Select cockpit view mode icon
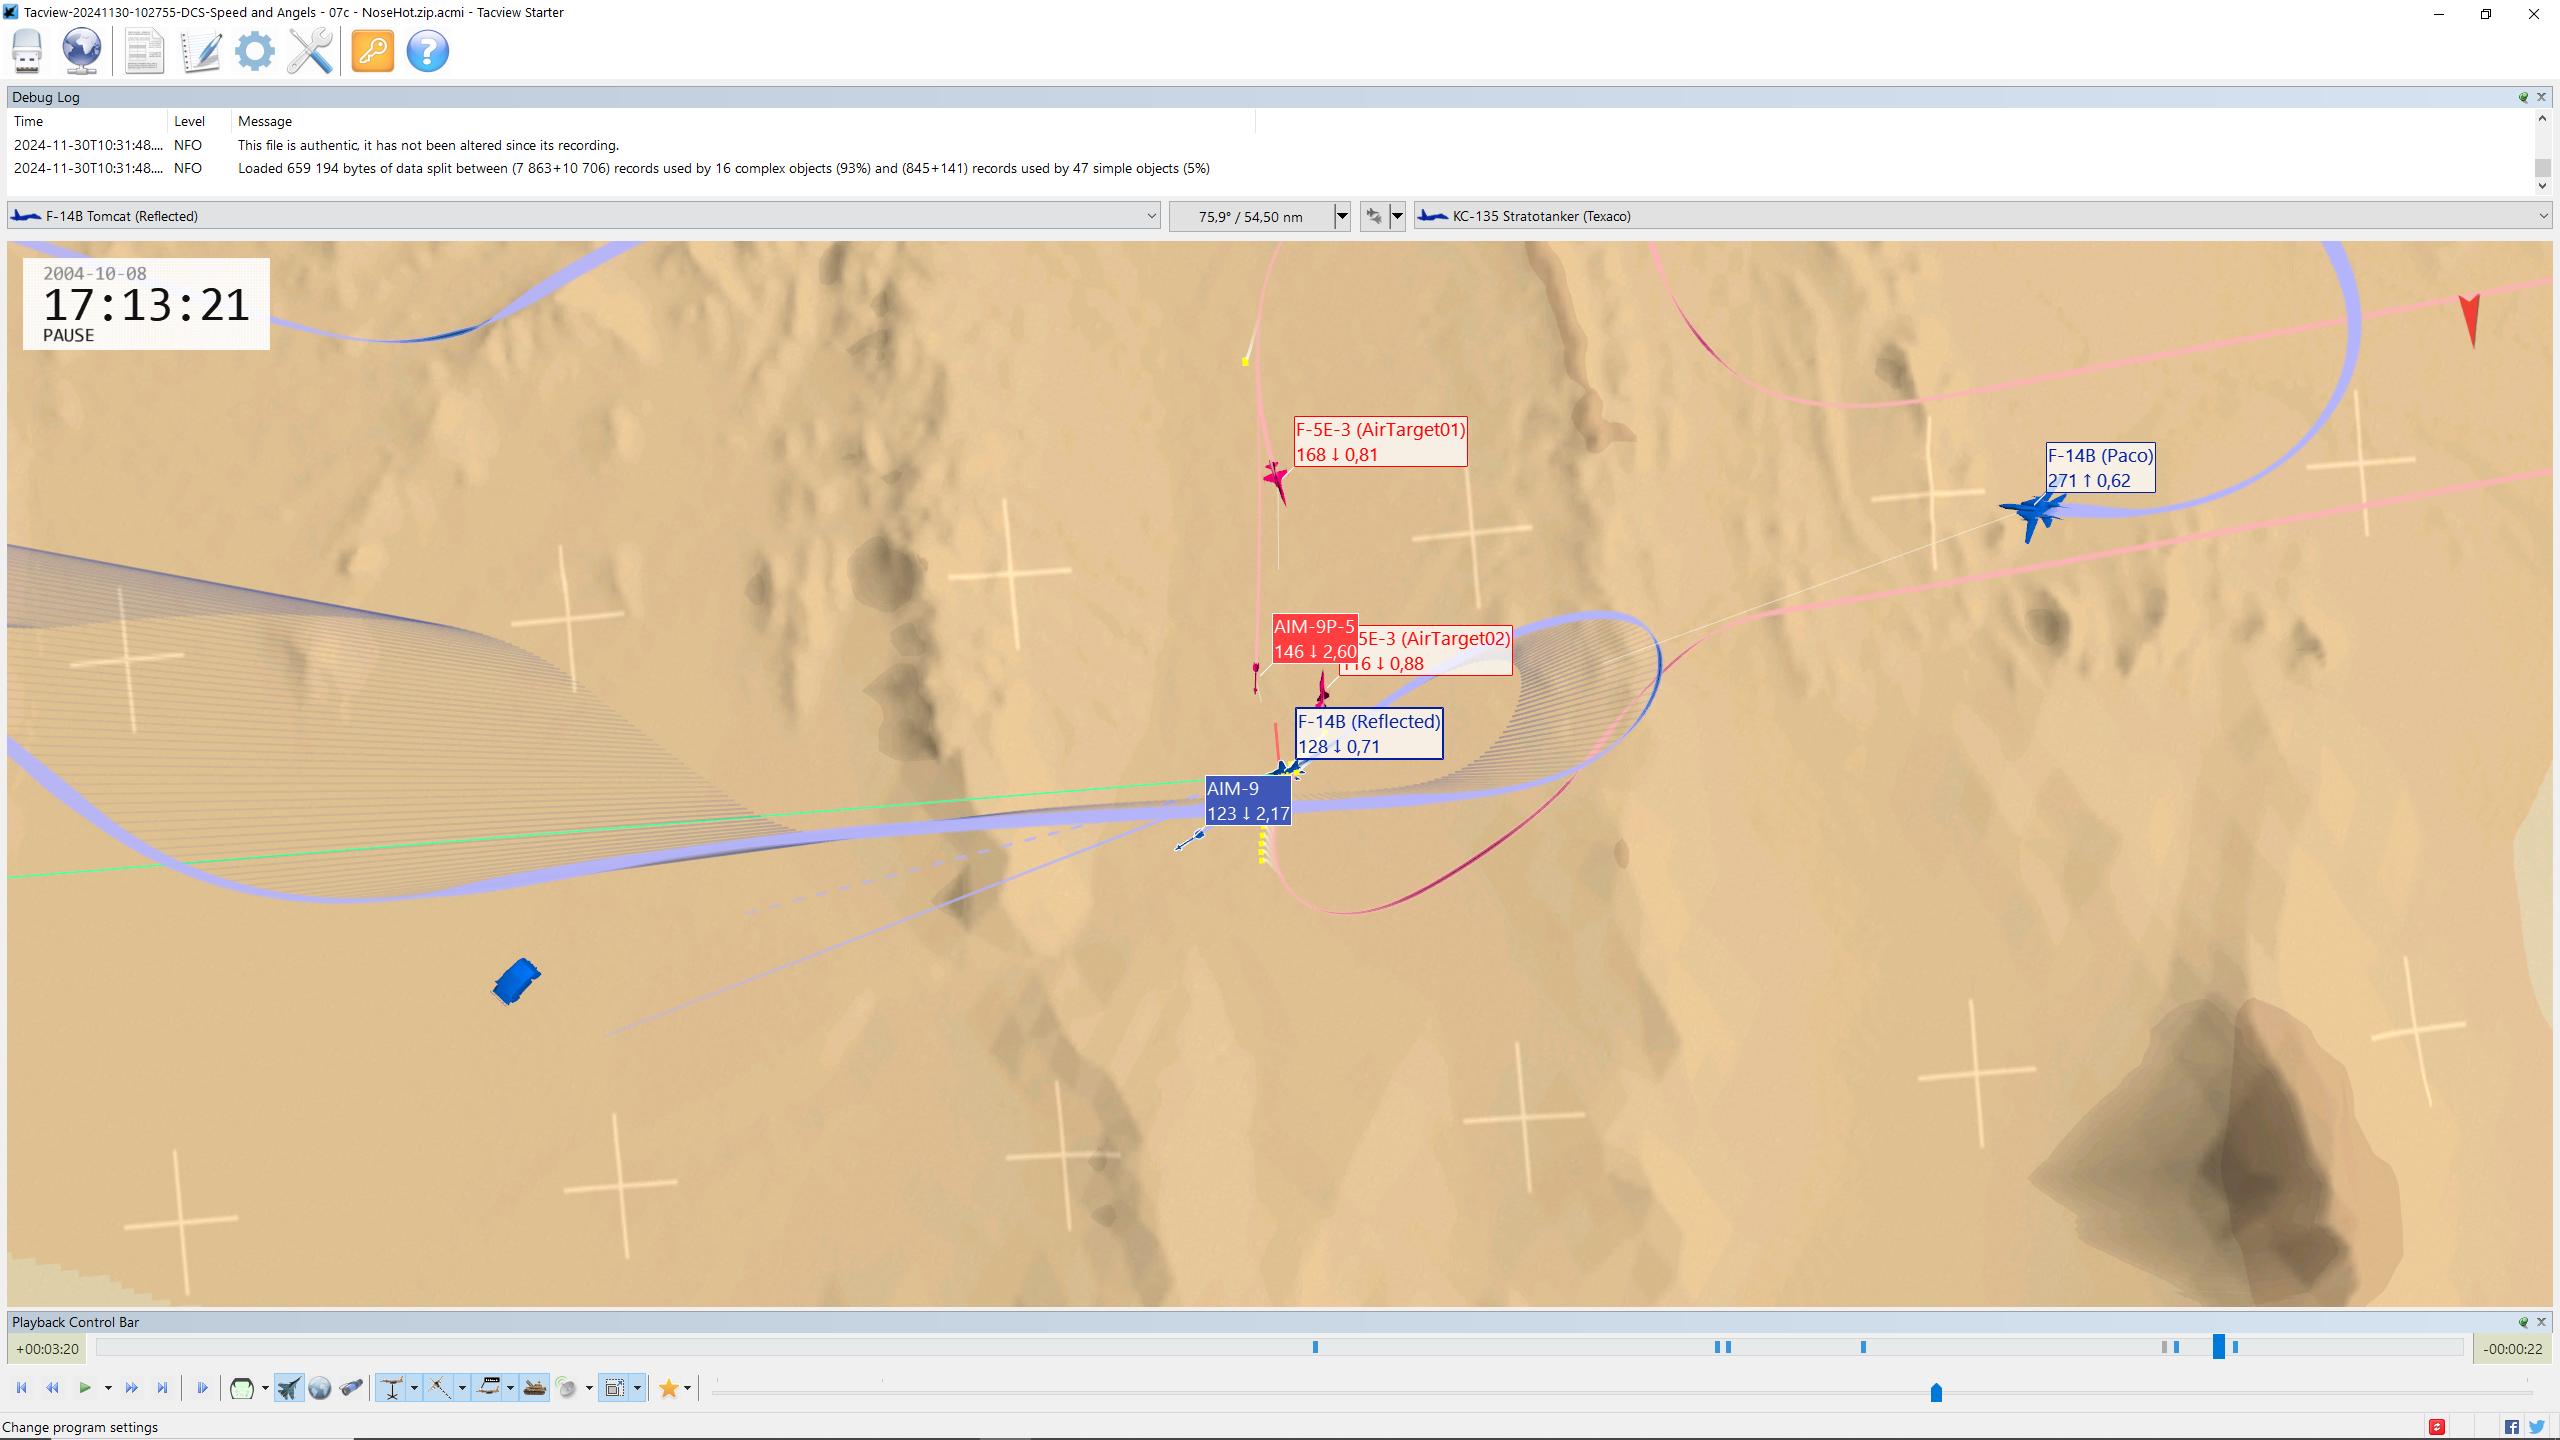Image resolution: width=2560 pixels, height=1440 pixels. click(x=241, y=1388)
